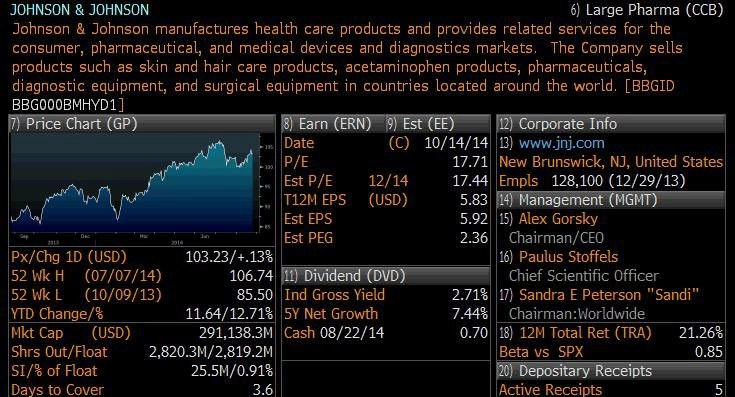The width and height of the screenshot is (735, 397).
Task: Click the Beta vs SPX row
Action: tap(611, 352)
